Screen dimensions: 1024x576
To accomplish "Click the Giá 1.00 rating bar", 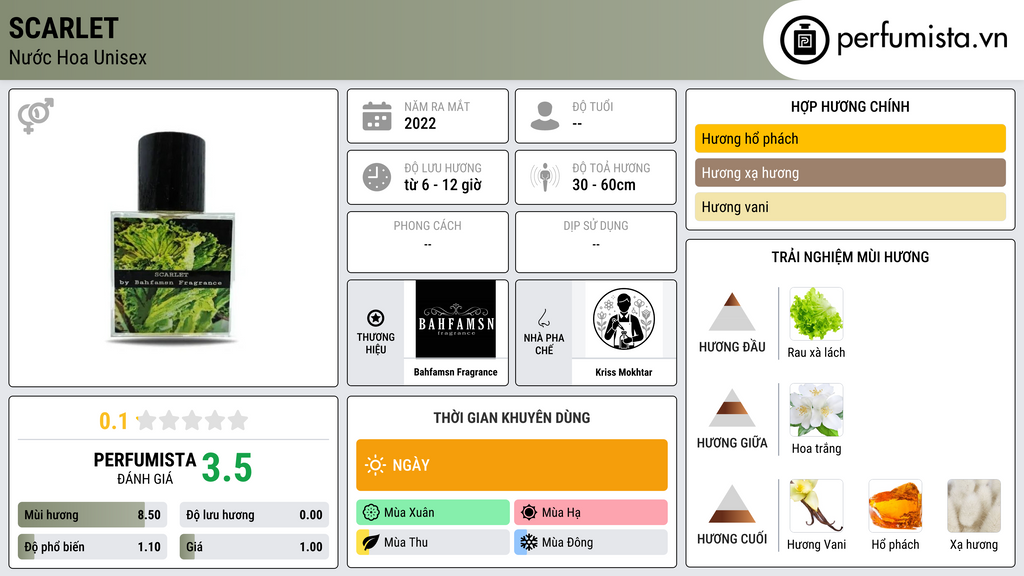I will [254, 547].
